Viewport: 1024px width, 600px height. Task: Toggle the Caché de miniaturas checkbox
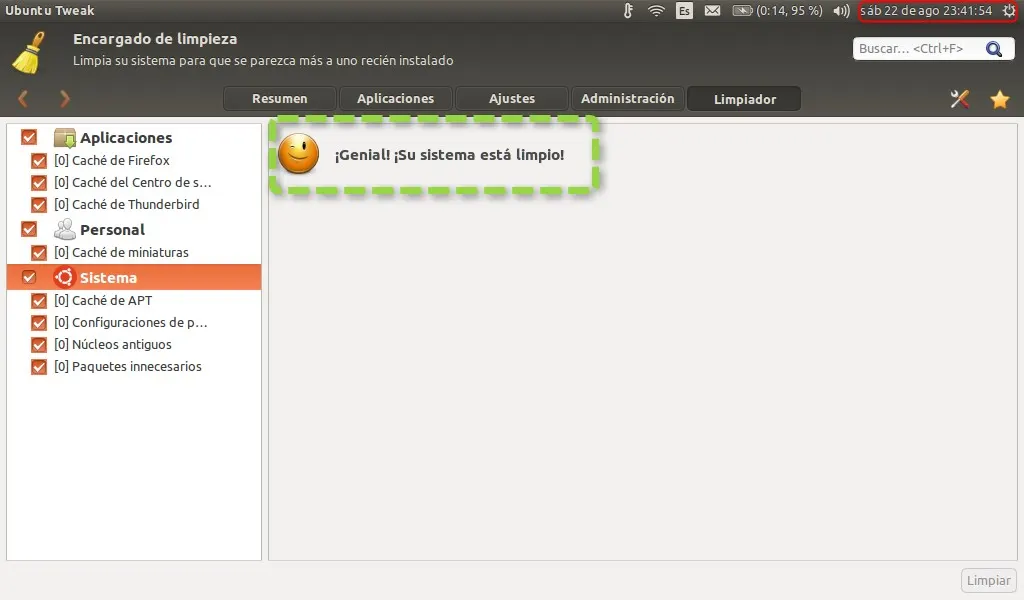[x=40, y=253]
